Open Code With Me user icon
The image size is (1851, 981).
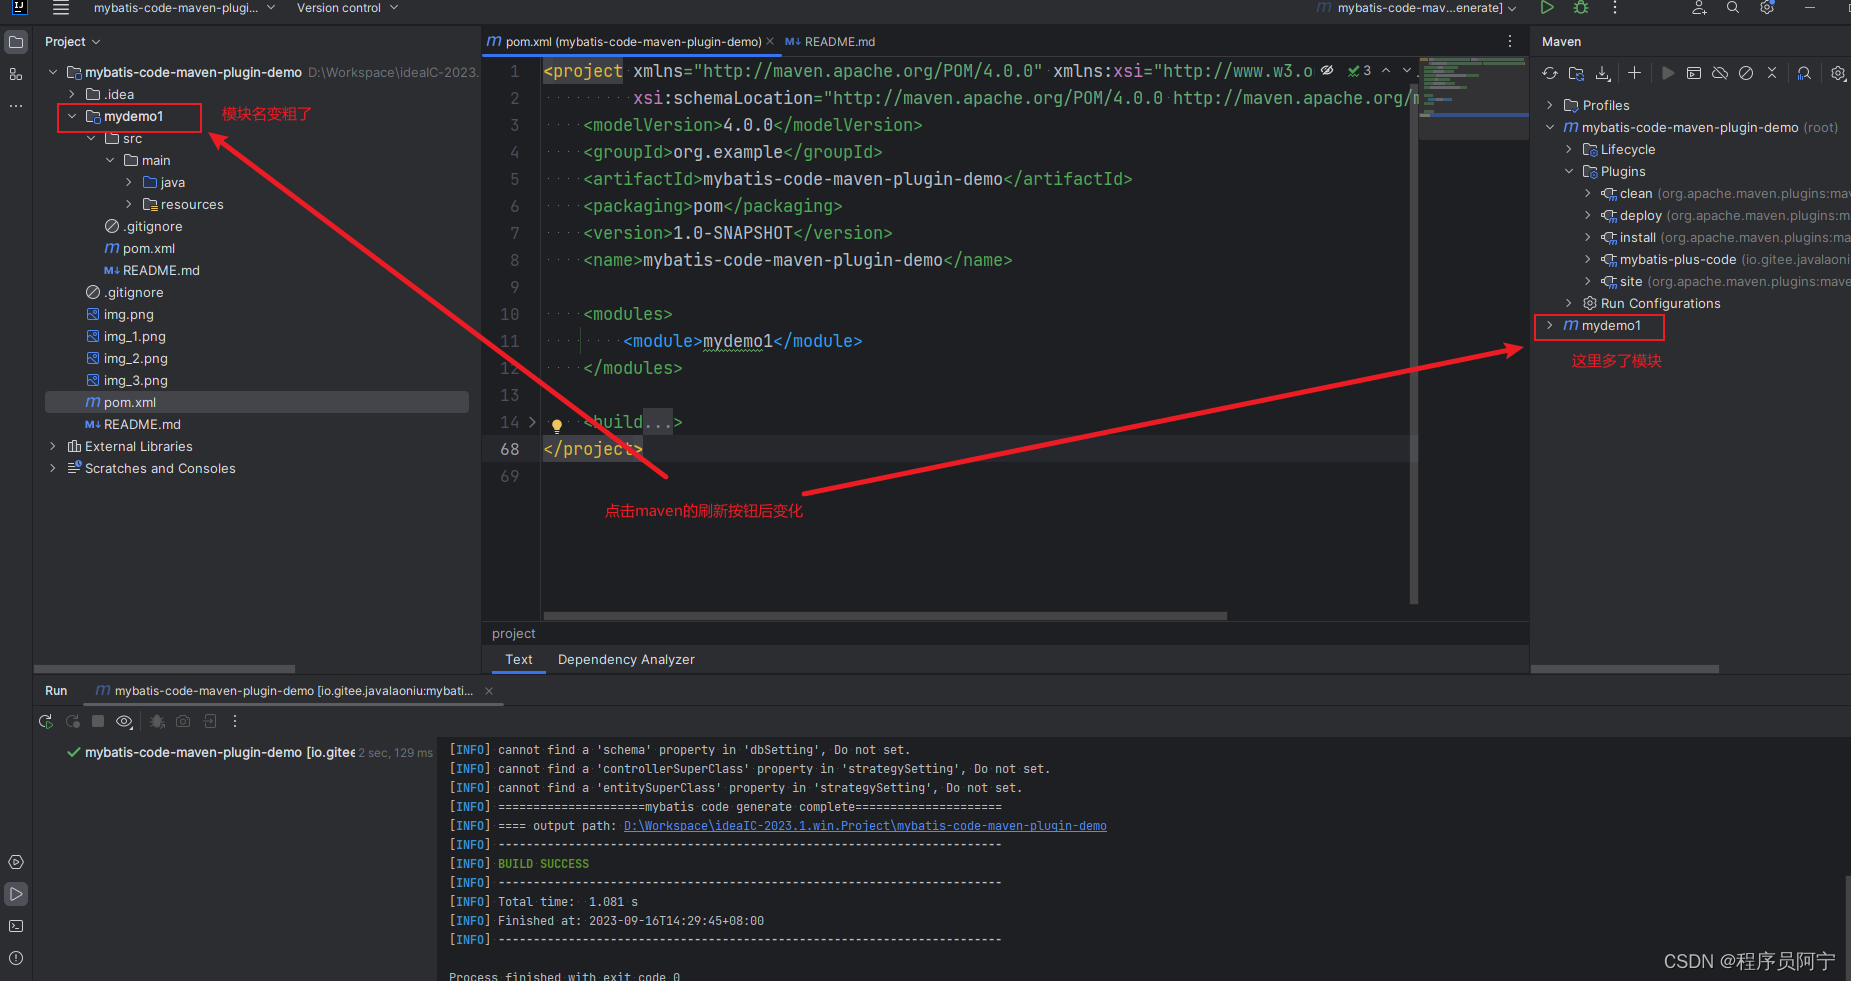pos(1699,8)
